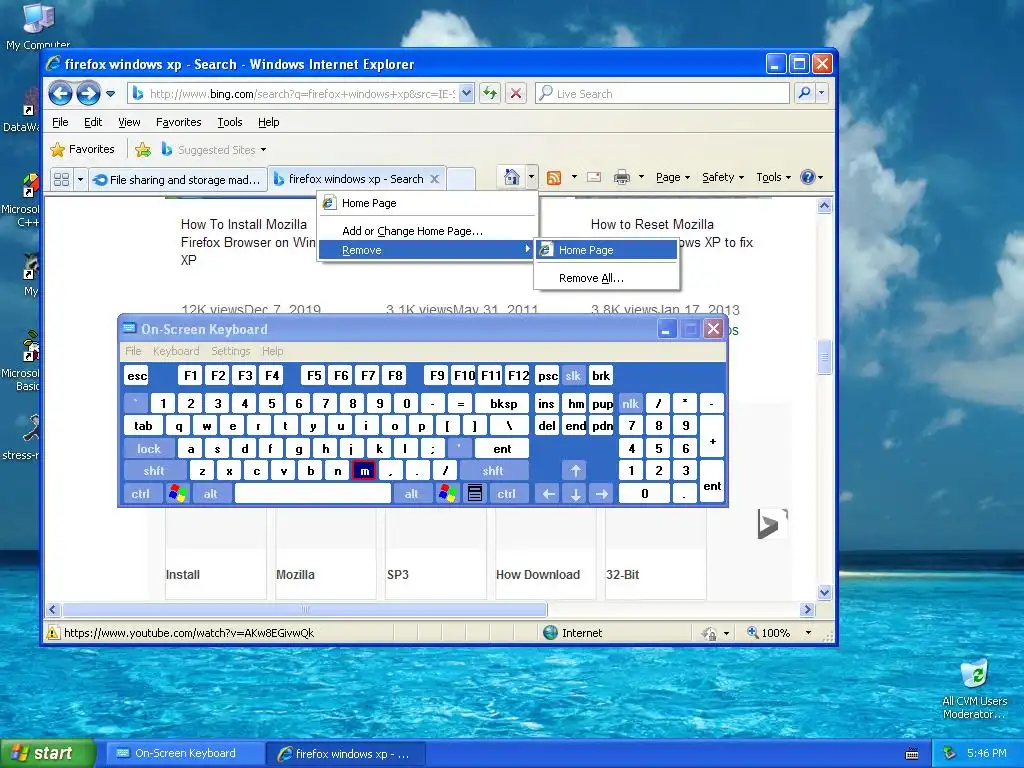Image resolution: width=1024 pixels, height=768 pixels.
Task: Open Tools dropdown in command bar
Action: [x=773, y=177]
